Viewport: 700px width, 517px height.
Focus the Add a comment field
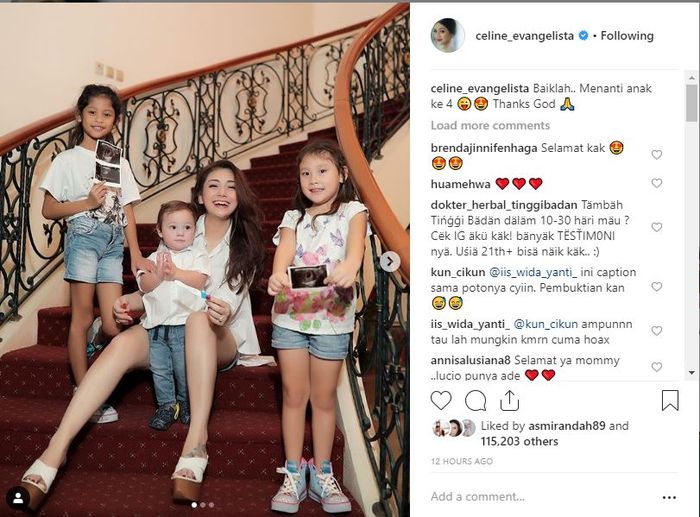click(542, 496)
